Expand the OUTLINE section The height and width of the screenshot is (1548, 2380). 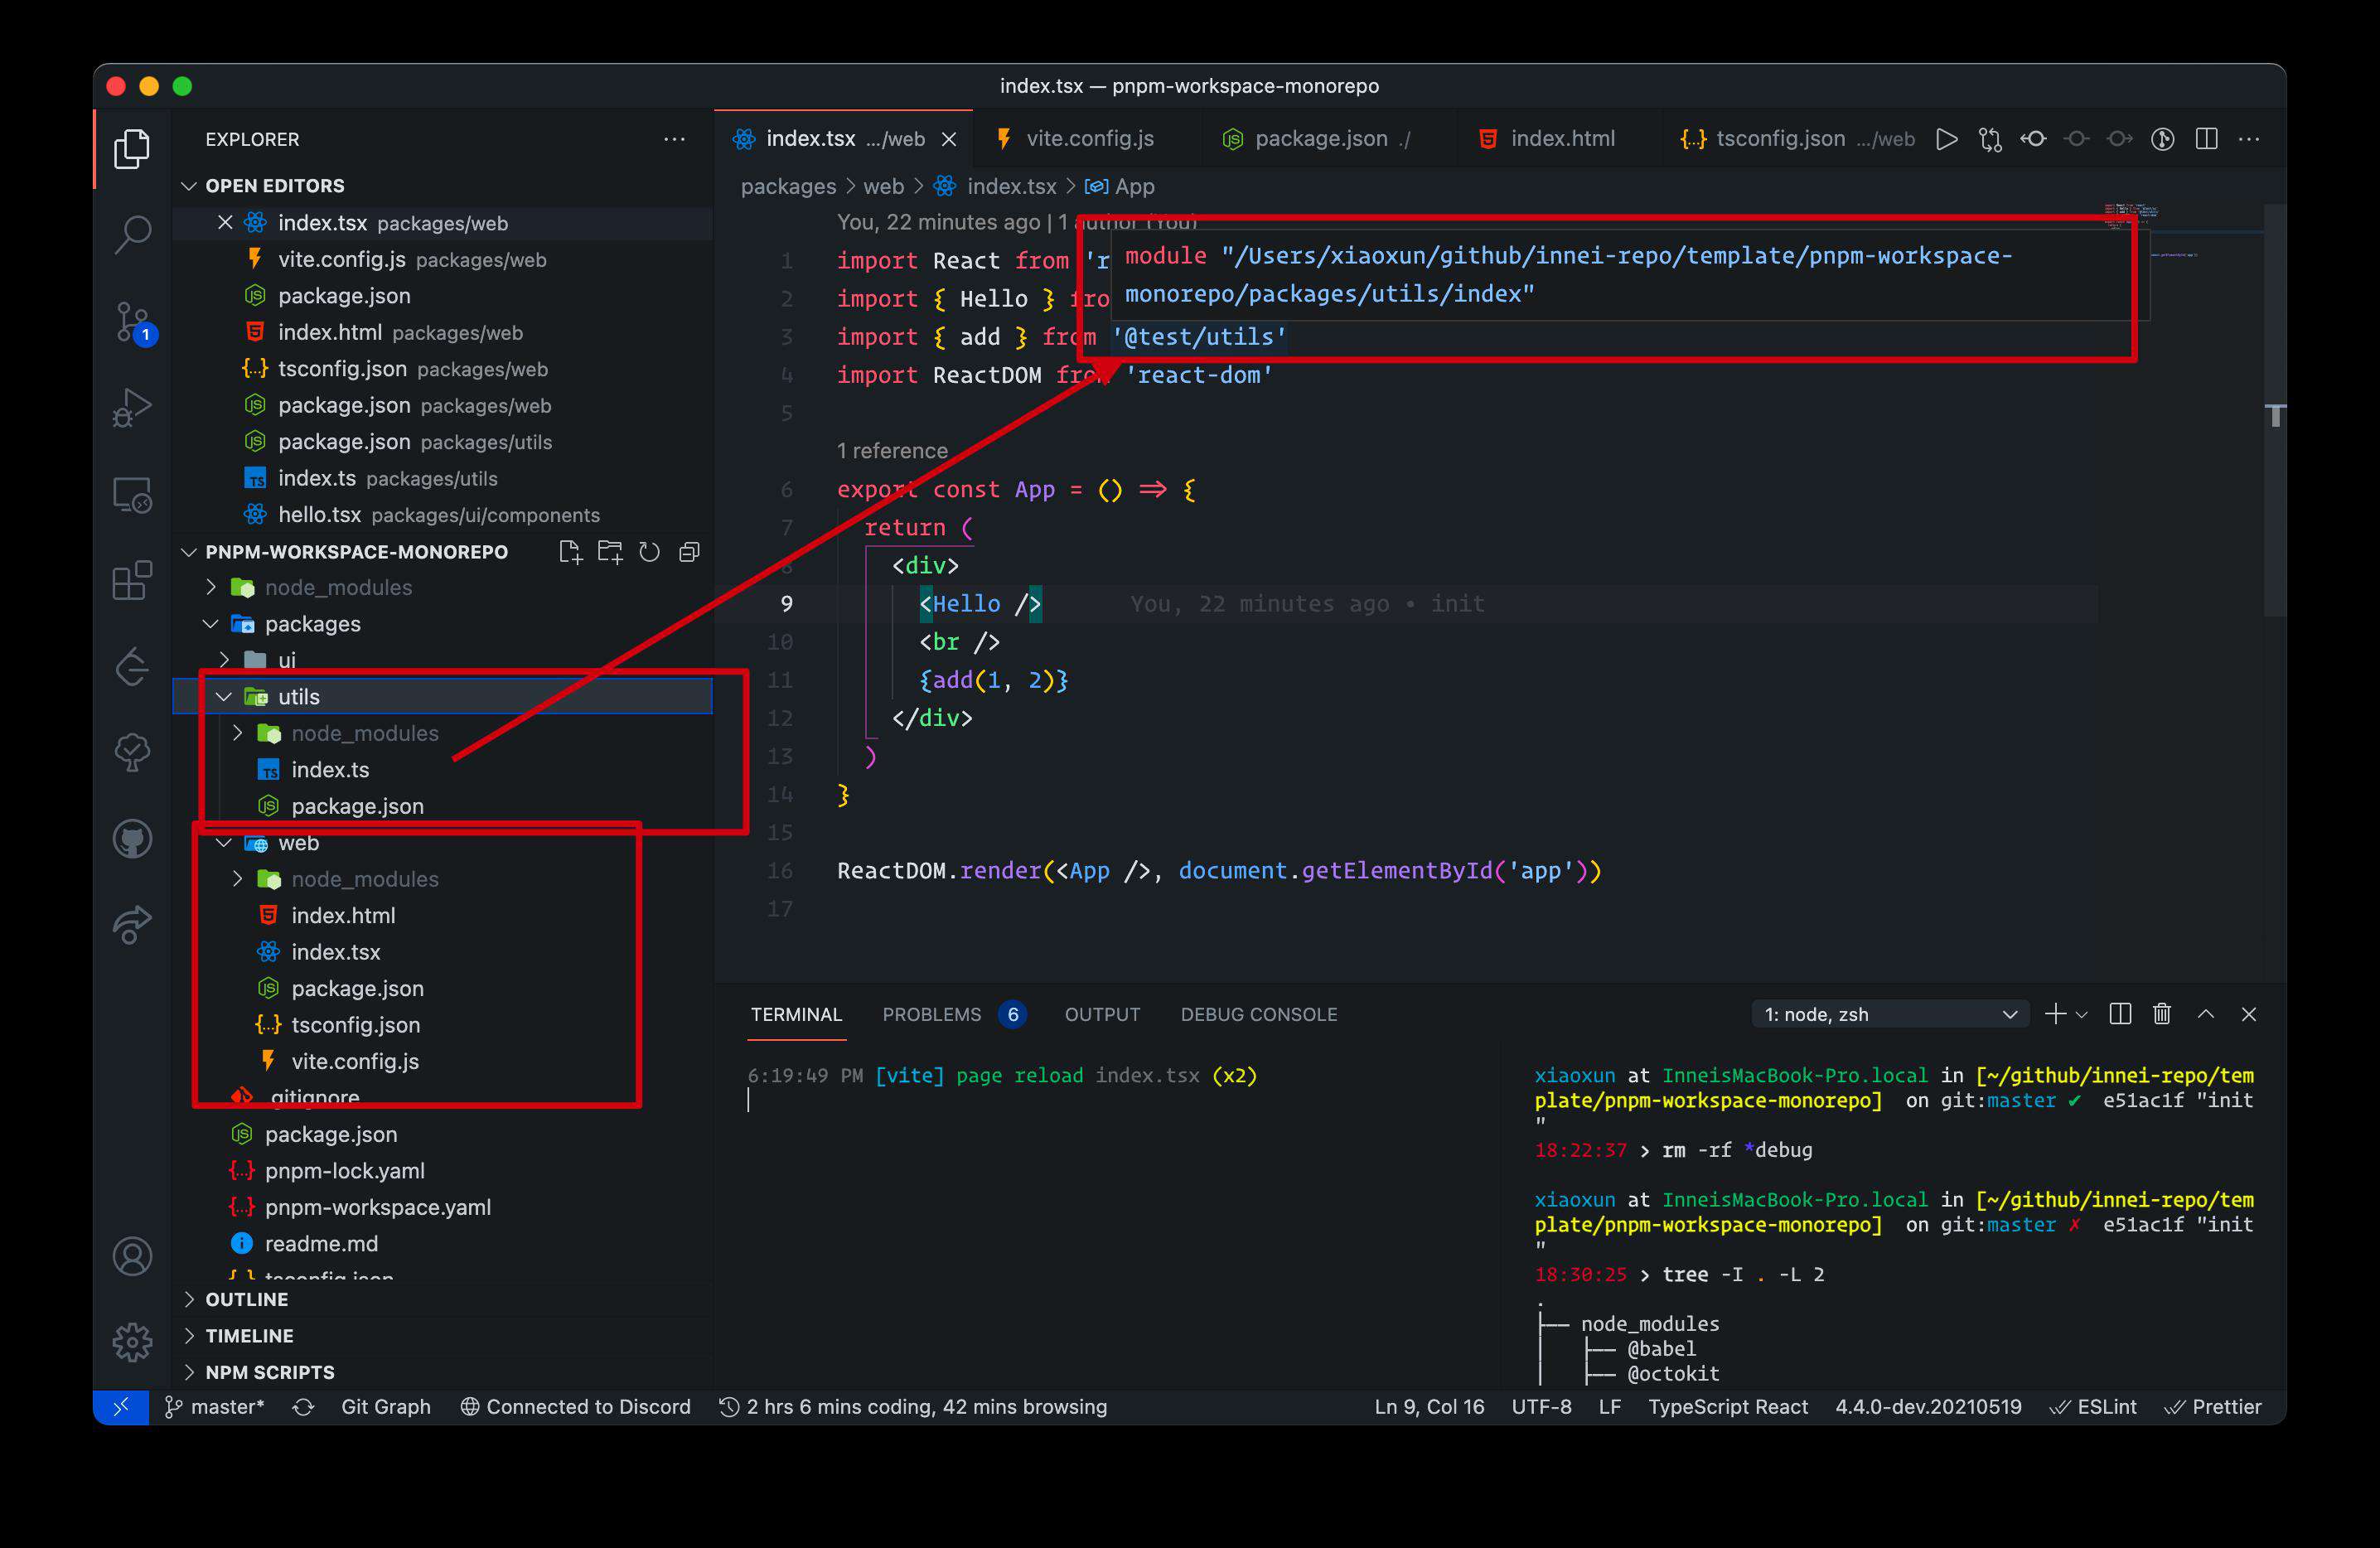tap(443, 1299)
